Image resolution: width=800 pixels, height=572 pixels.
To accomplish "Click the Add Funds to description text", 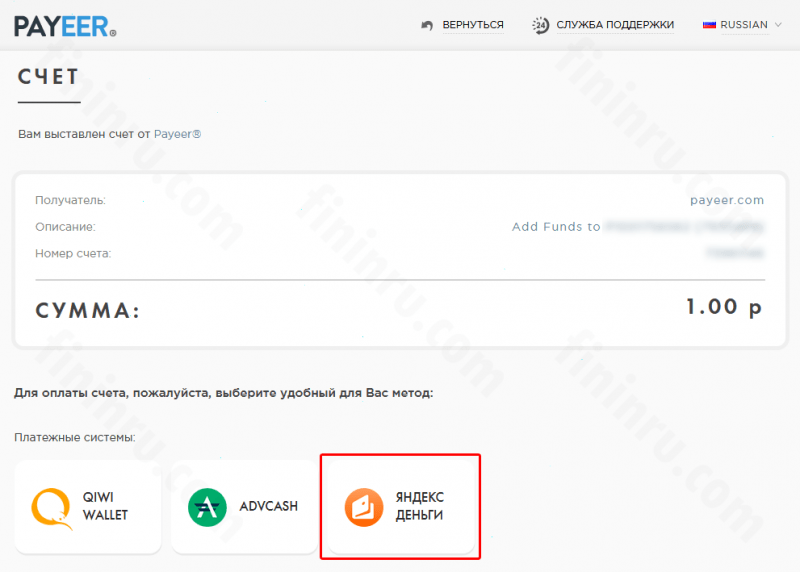I will pos(556,227).
